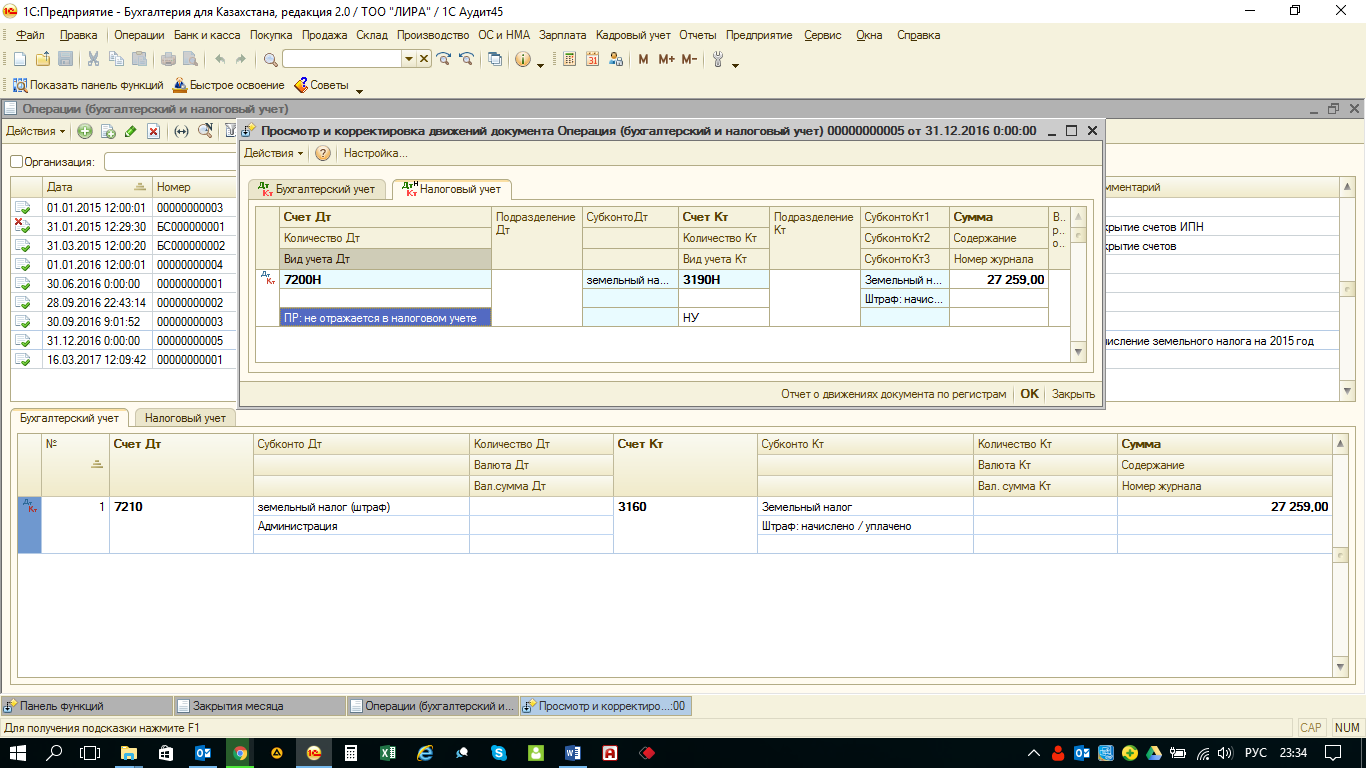
Task: Expand dropdown arrow next to Help icon
Action: [x=540, y=65]
